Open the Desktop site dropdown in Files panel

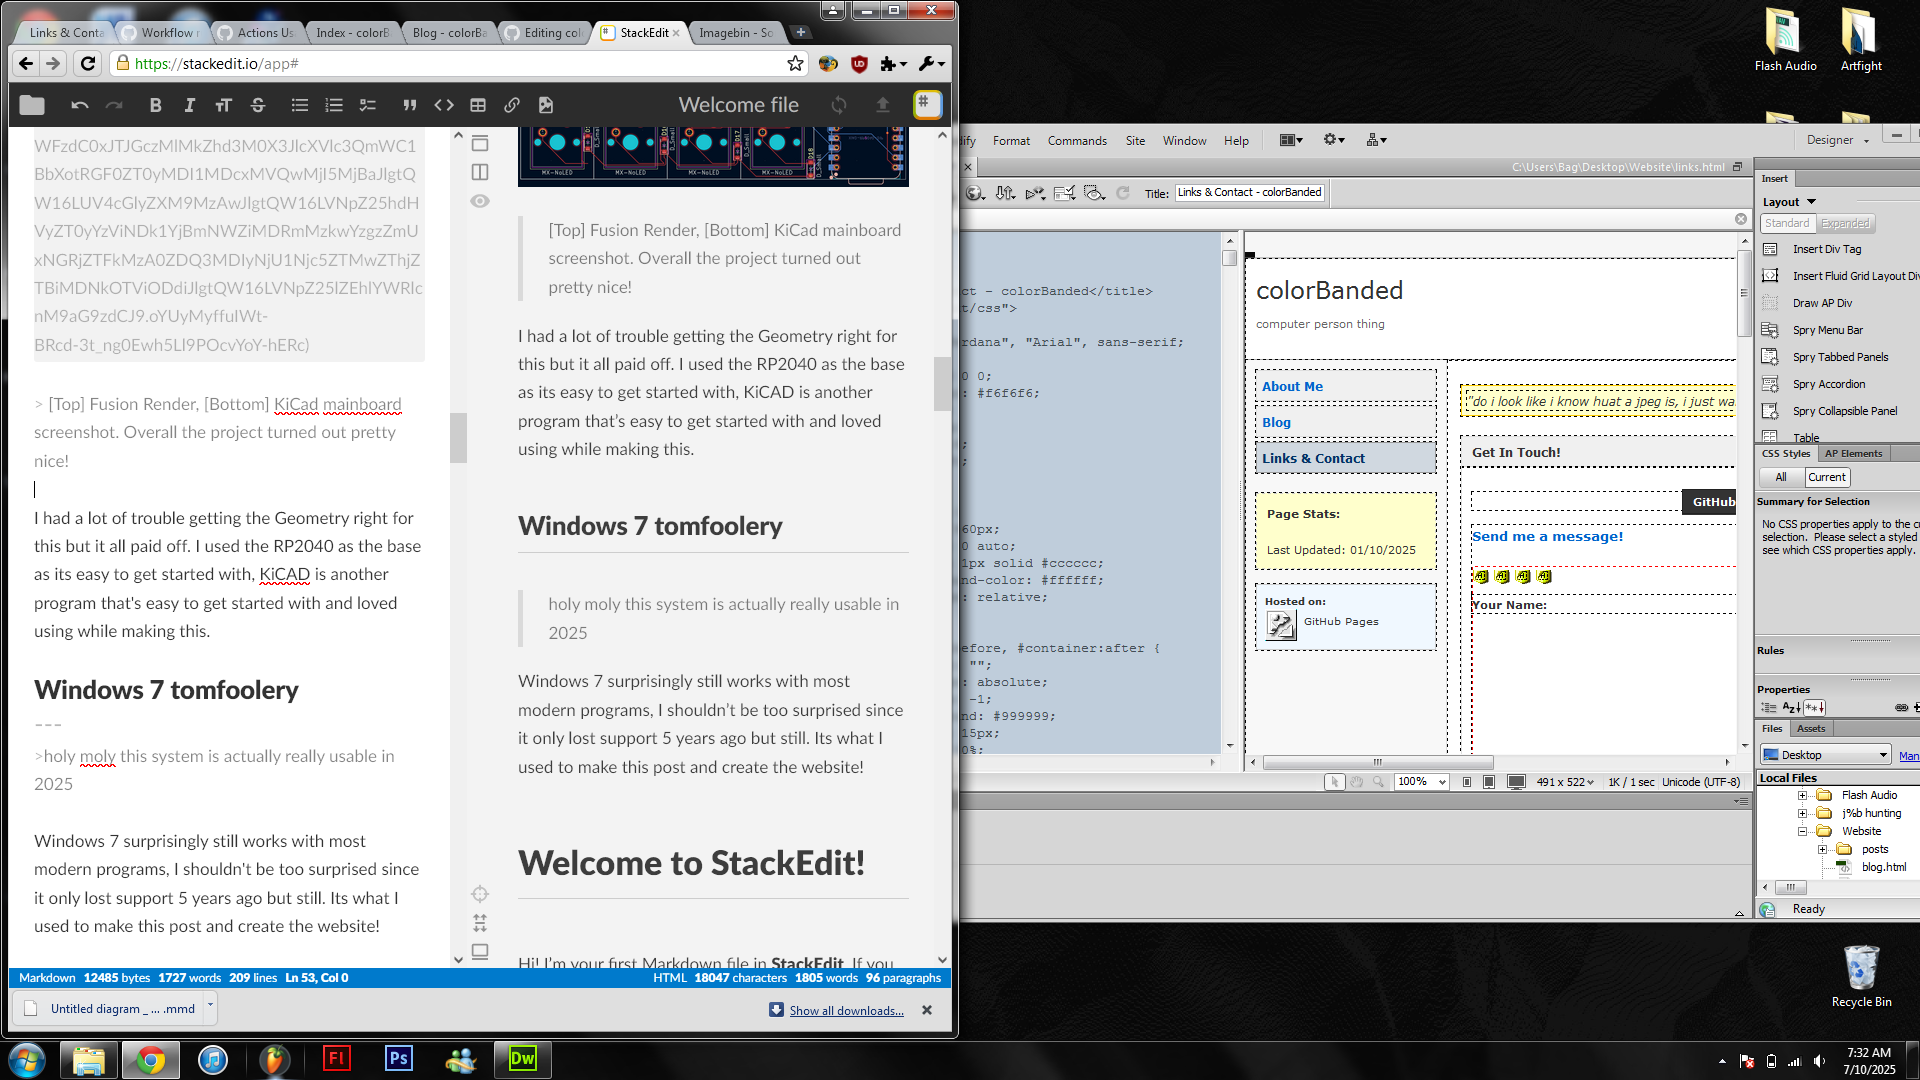1826,755
